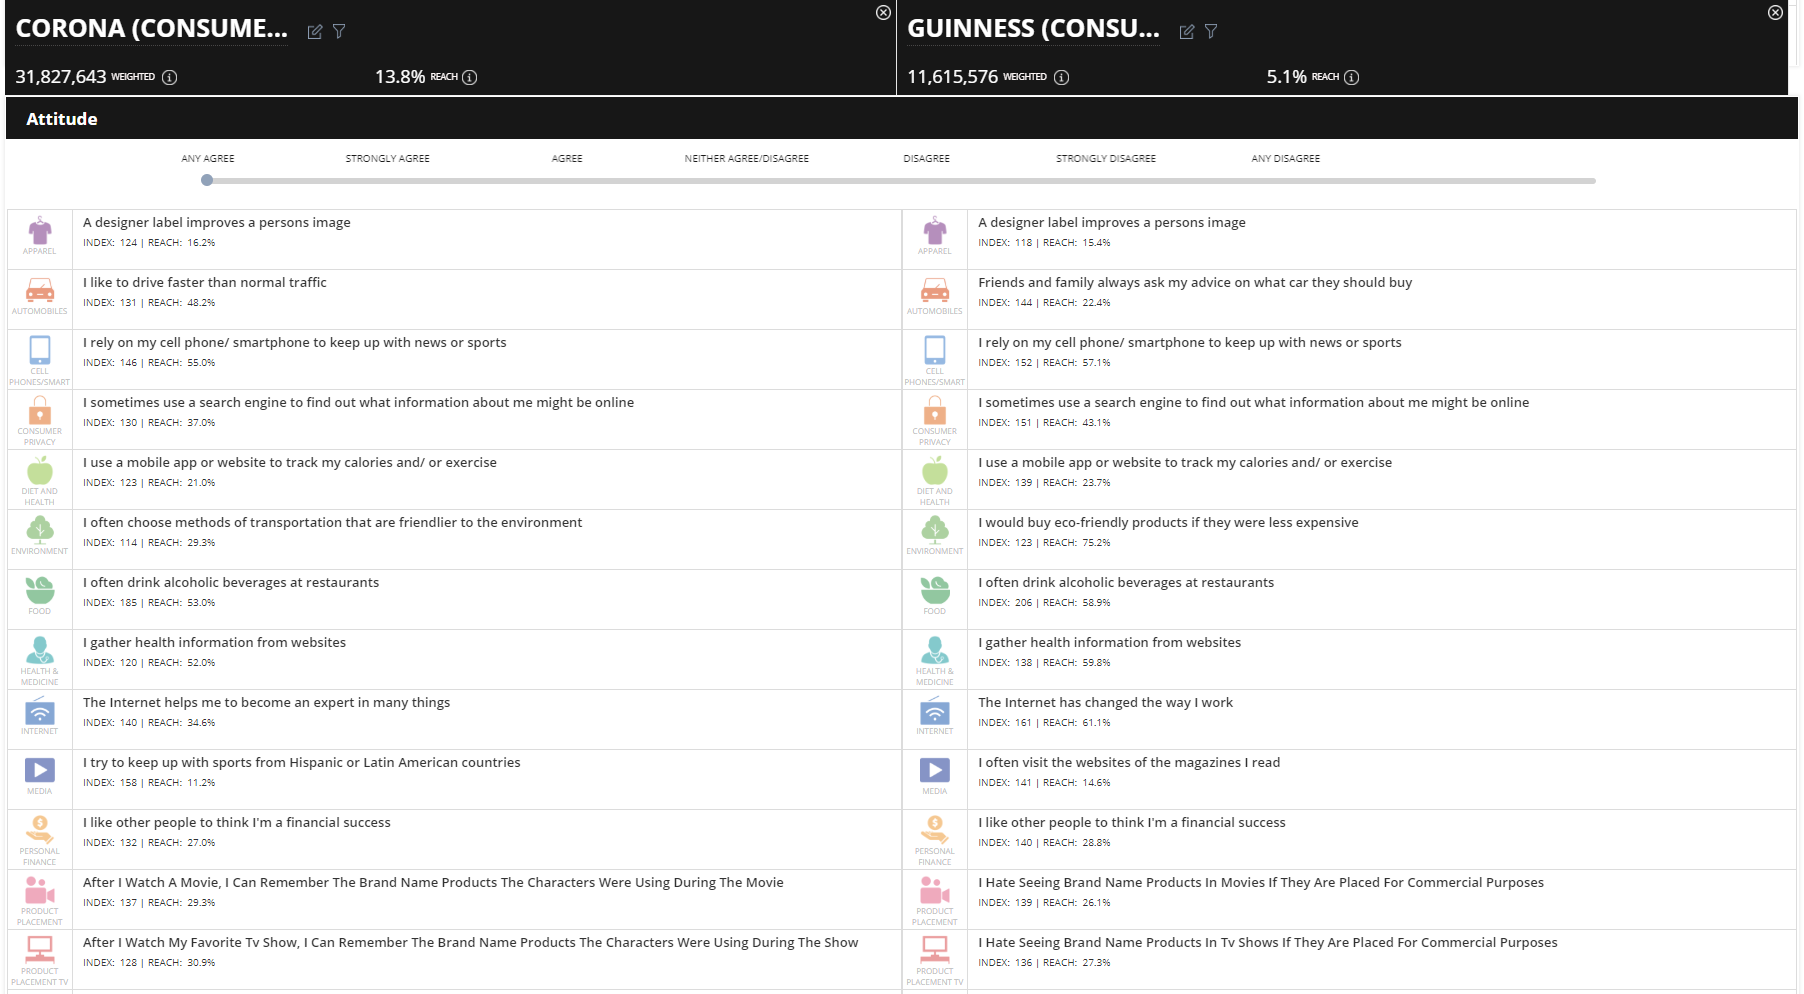The width and height of the screenshot is (1804, 994).
Task: Select the Disagree scale option
Action: [x=927, y=159]
